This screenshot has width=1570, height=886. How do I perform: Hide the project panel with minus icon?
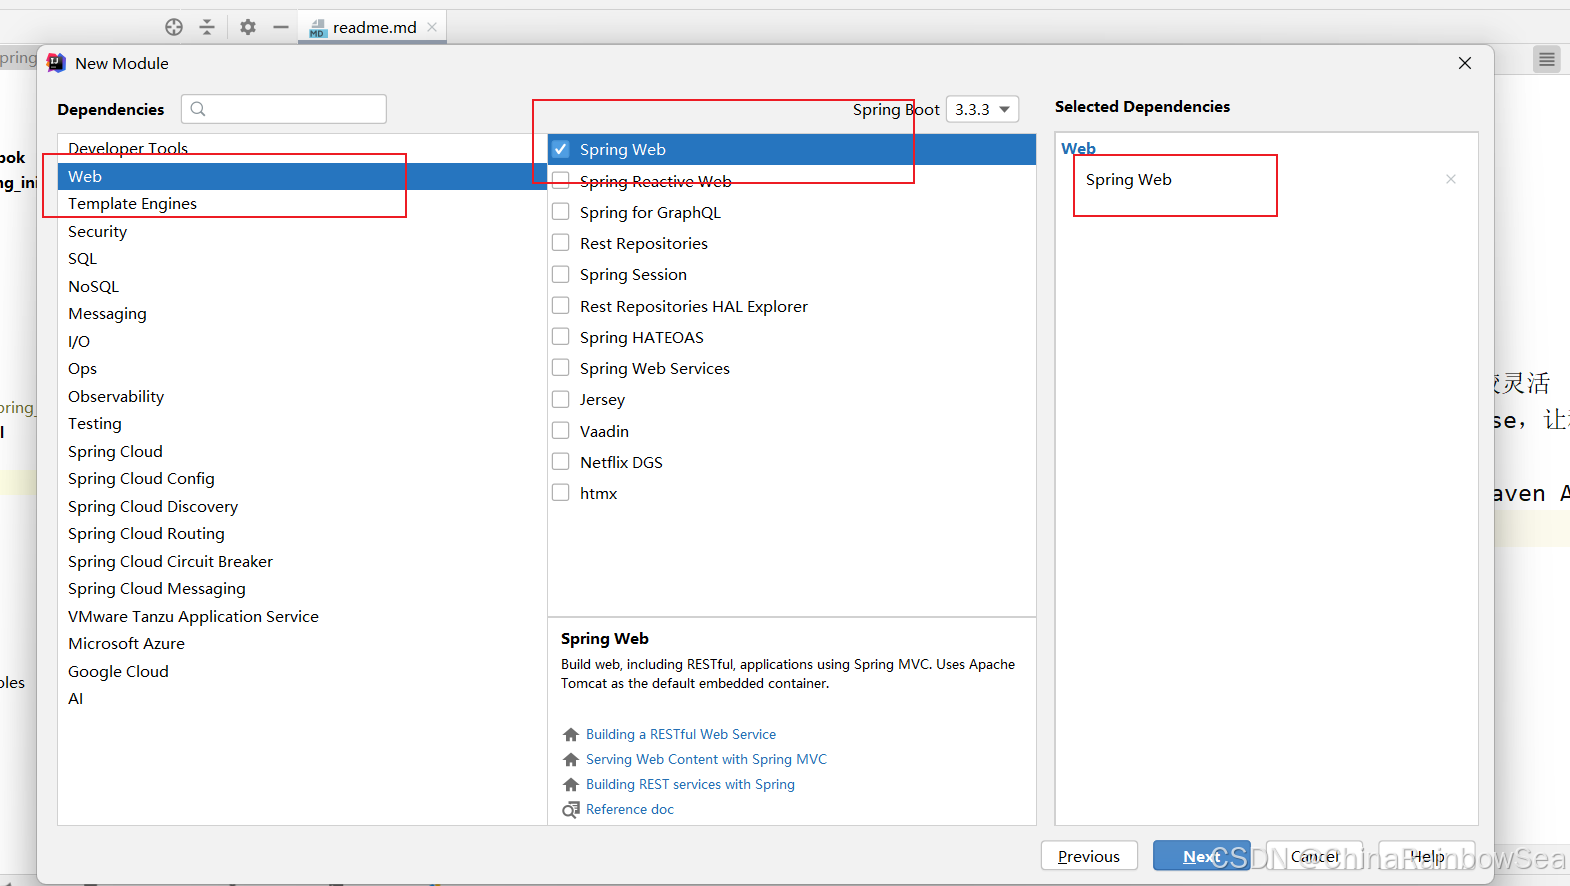pos(281,27)
